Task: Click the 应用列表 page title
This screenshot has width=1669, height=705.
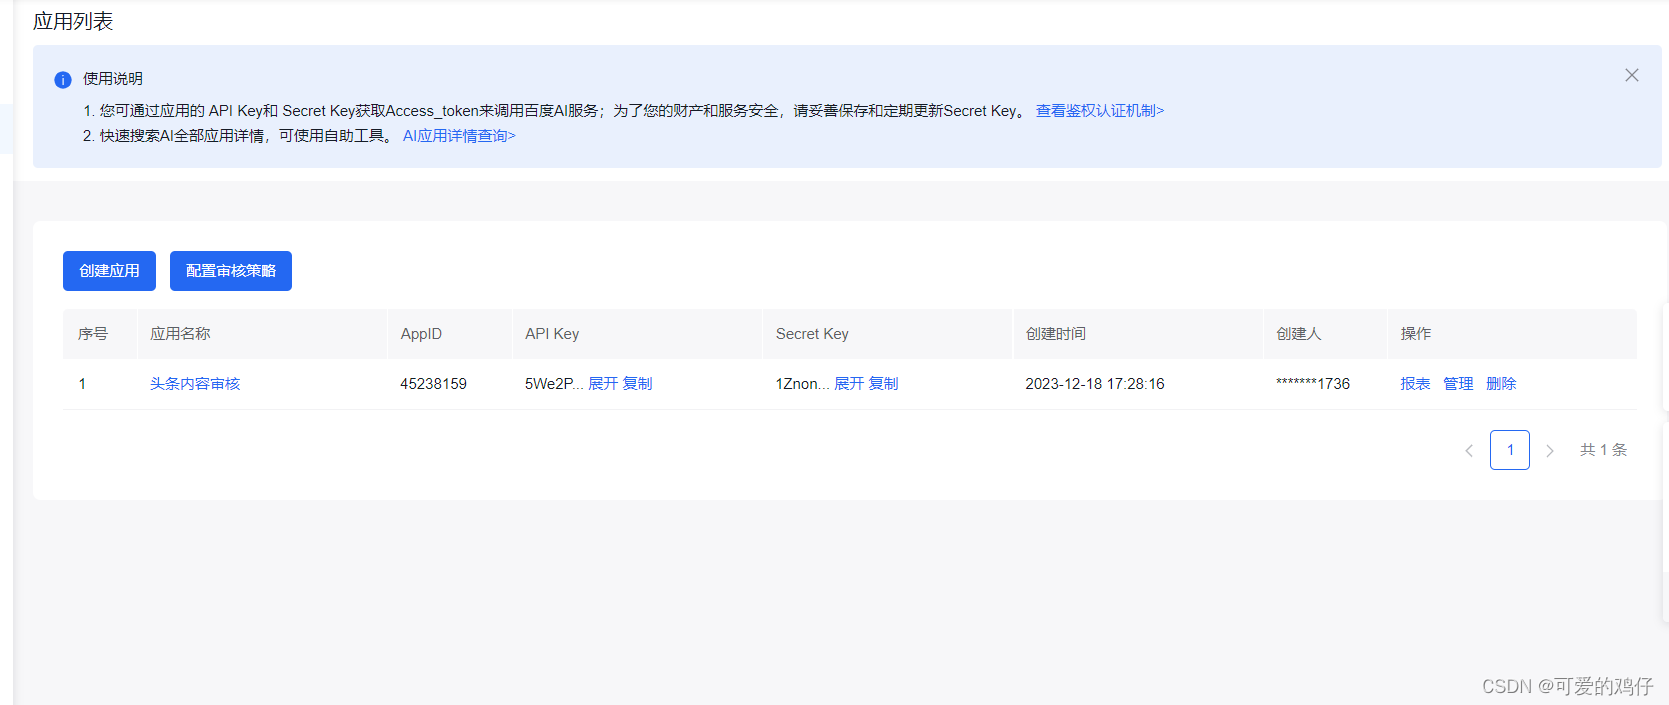Action: click(73, 21)
